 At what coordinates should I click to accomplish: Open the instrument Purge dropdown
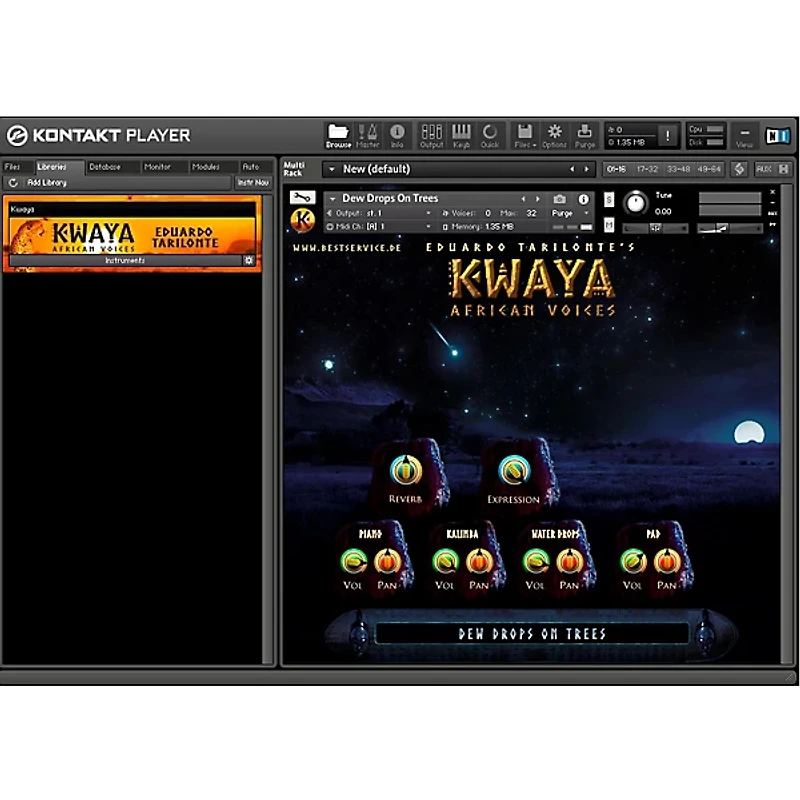(x=569, y=213)
